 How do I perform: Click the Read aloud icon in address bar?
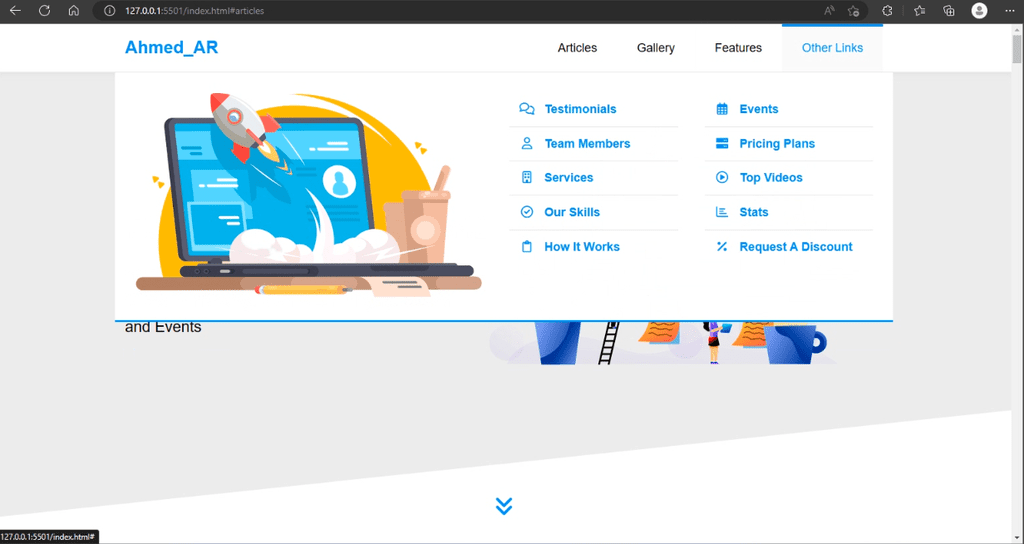[829, 10]
